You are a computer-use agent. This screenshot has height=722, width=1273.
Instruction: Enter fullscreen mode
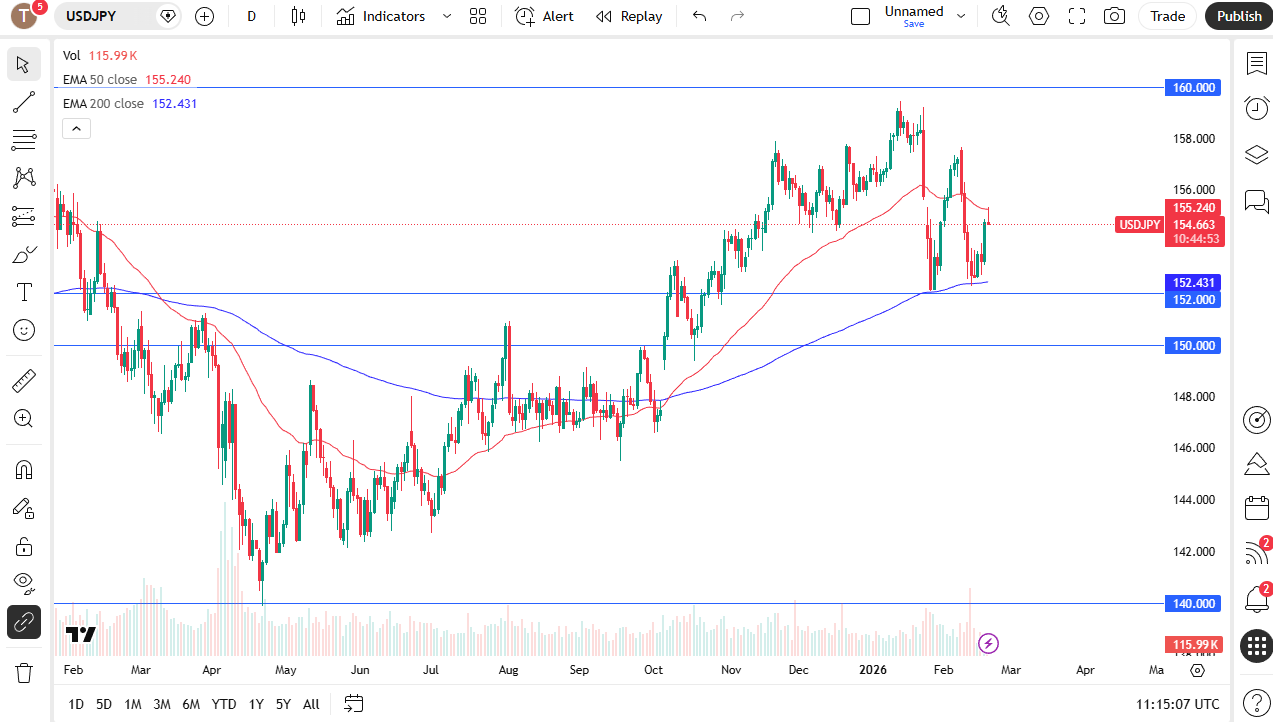click(x=1077, y=16)
